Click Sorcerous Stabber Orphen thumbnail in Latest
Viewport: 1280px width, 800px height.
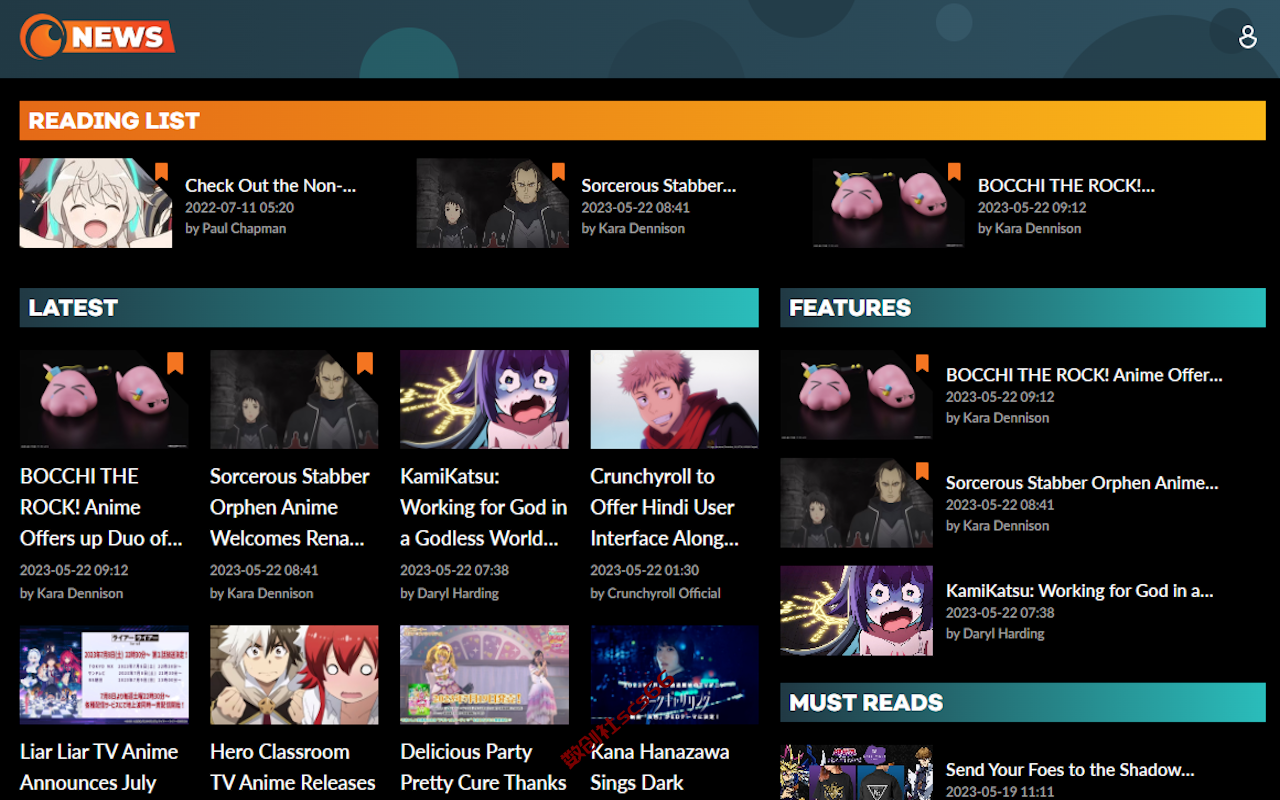click(x=294, y=399)
